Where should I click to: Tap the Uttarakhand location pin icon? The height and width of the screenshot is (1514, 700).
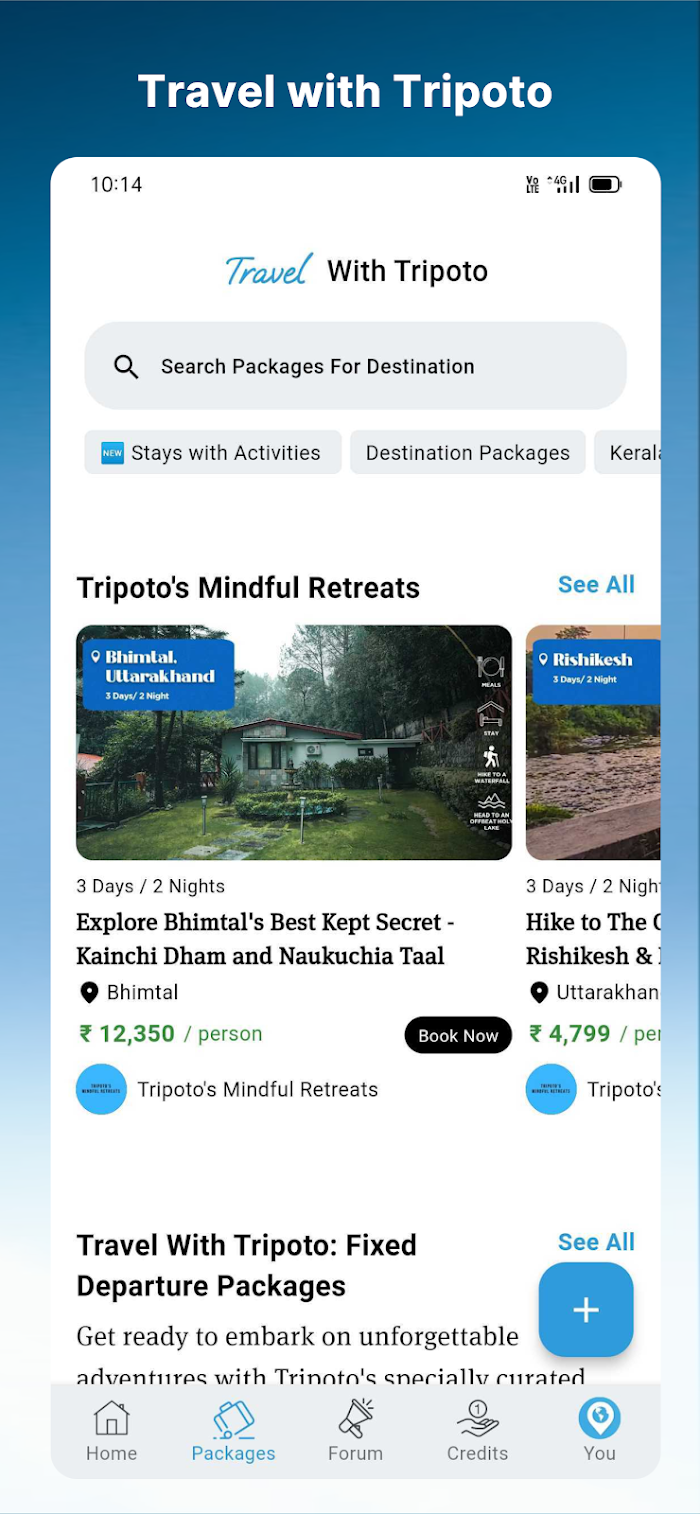coord(539,992)
